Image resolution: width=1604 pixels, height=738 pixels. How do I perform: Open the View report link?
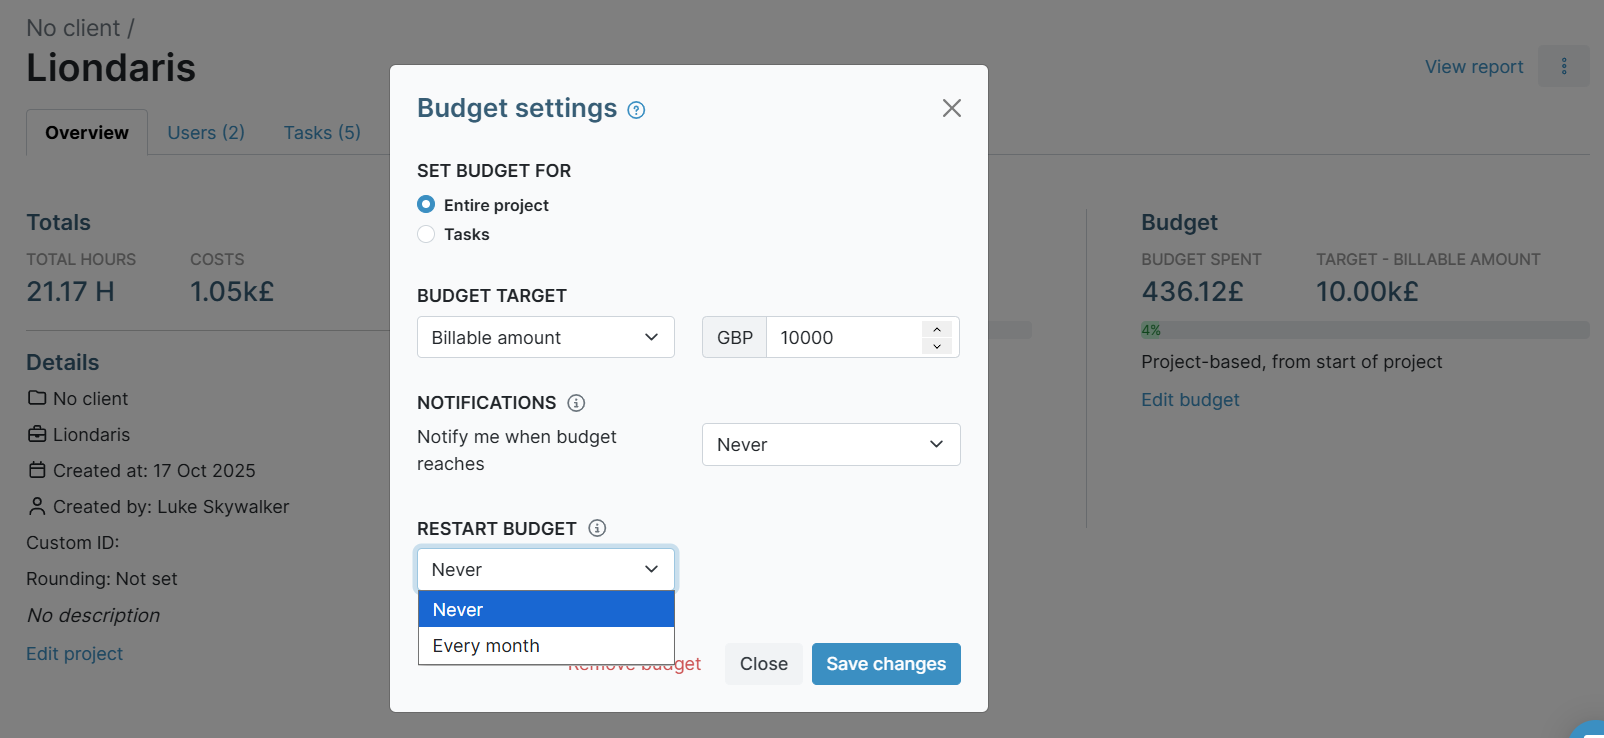coord(1474,66)
